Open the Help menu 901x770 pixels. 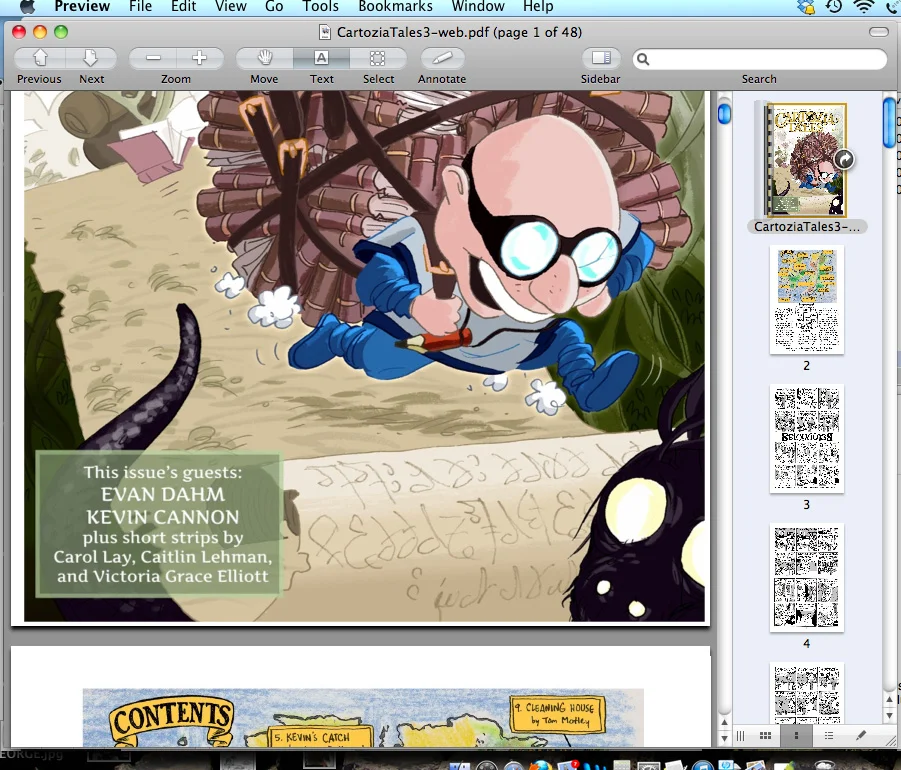[538, 6]
